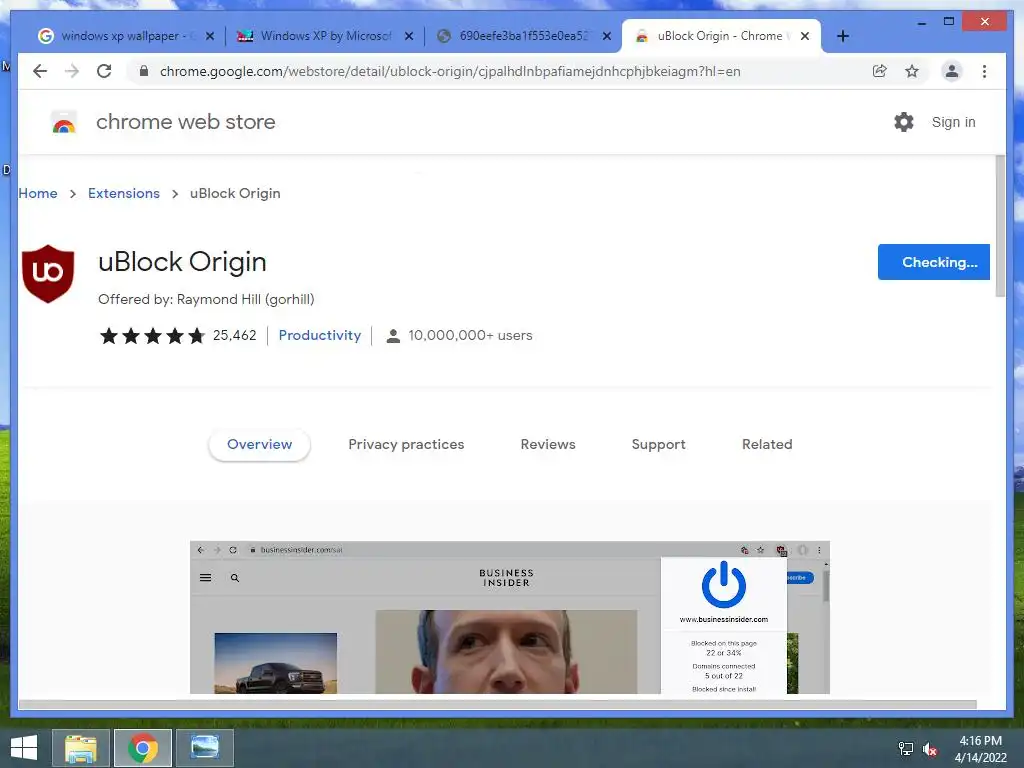Click the Sign in link
The height and width of the screenshot is (768, 1024).
(x=953, y=122)
